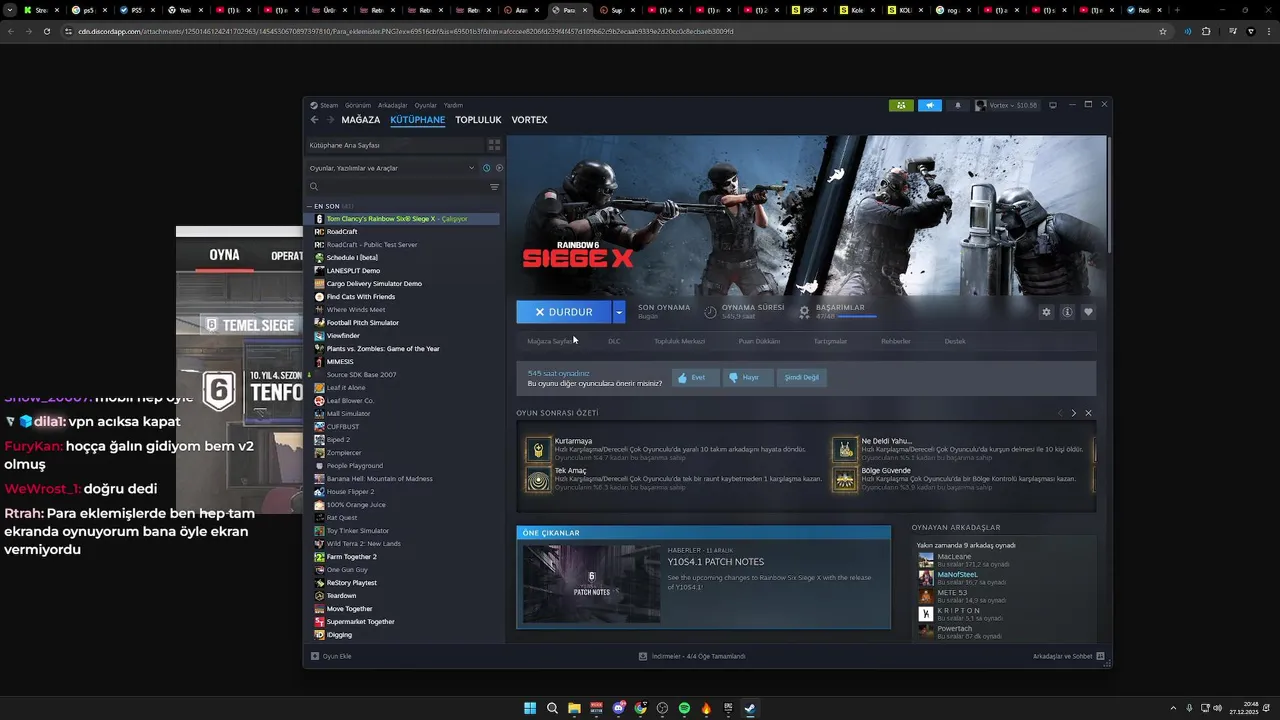Click the Şimdi Değil button
This screenshot has height=720, width=1280.
click(x=801, y=377)
